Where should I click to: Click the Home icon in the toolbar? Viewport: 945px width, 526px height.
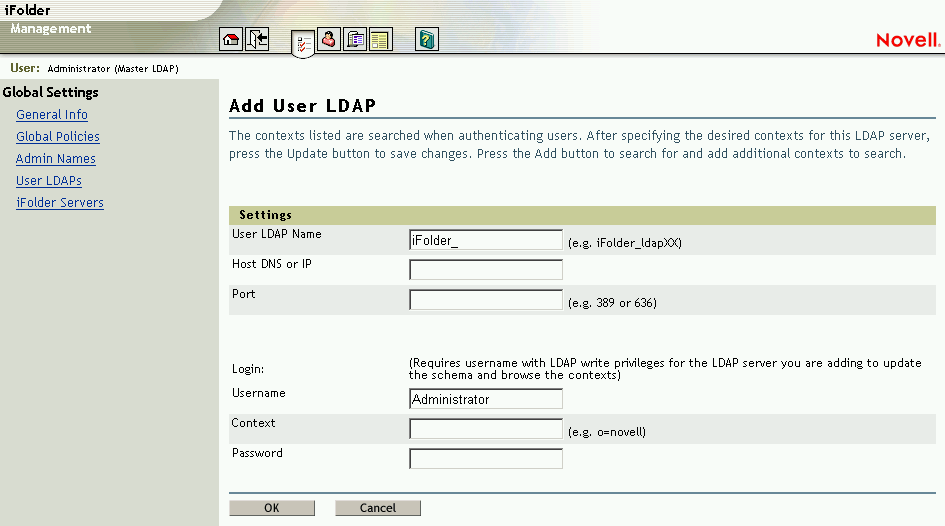(231, 40)
